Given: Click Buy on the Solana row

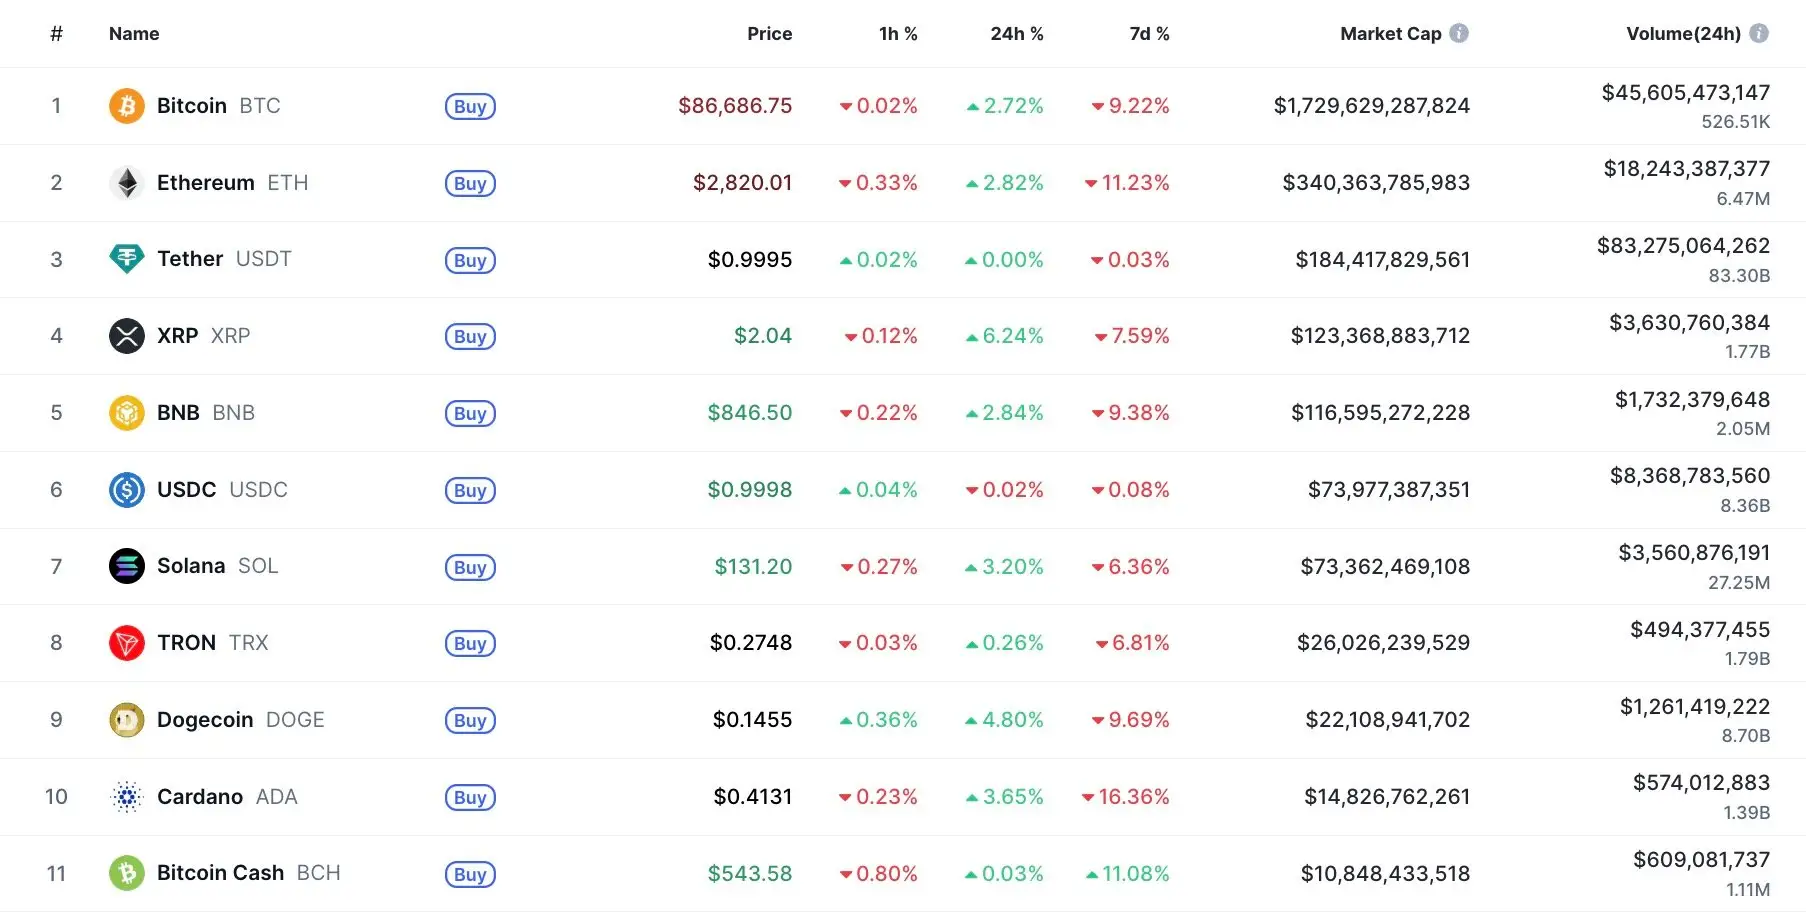Looking at the screenshot, I should pyautogui.click(x=470, y=566).
